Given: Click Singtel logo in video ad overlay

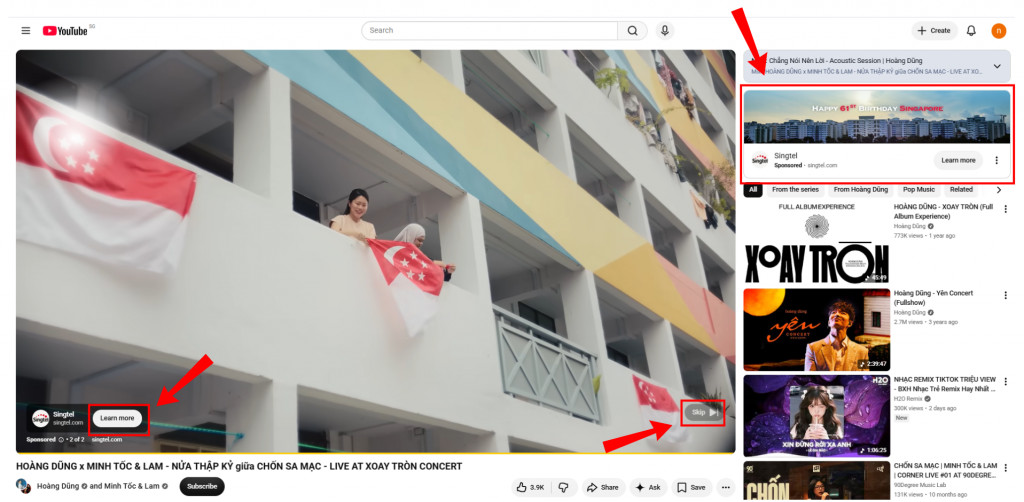Looking at the screenshot, I should (40, 418).
